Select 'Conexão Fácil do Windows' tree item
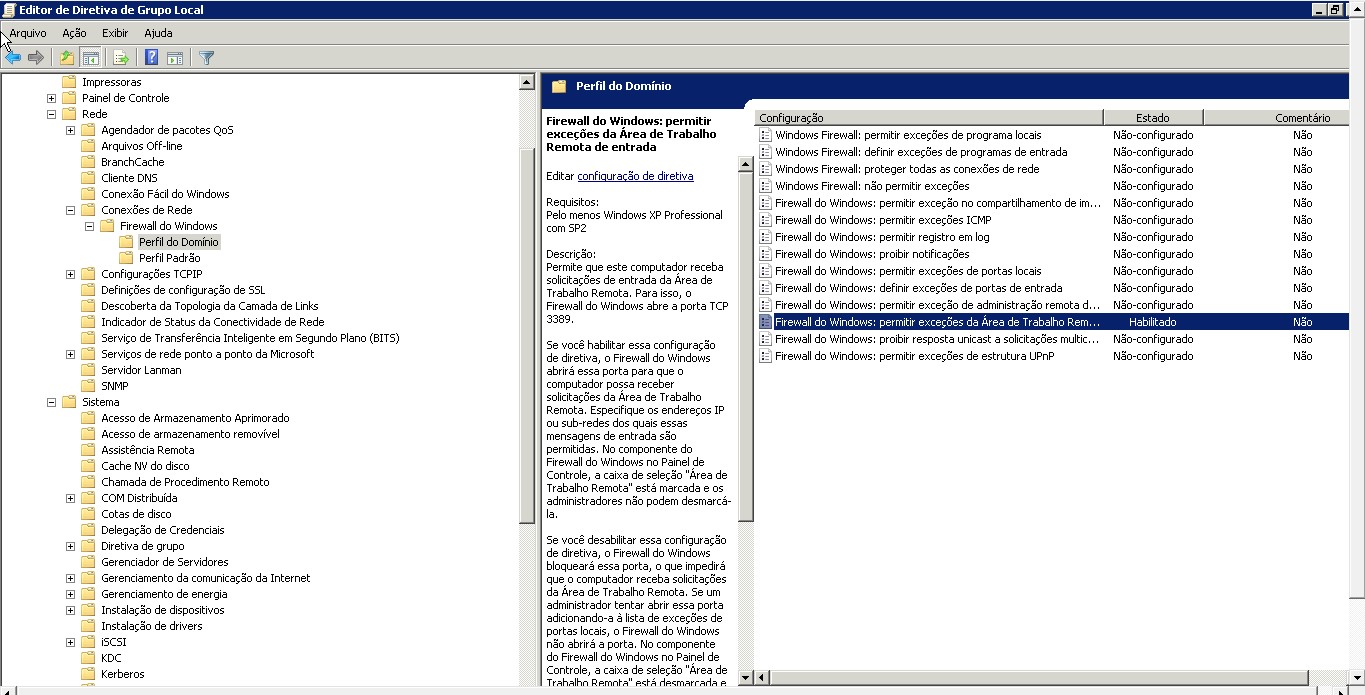 165,194
